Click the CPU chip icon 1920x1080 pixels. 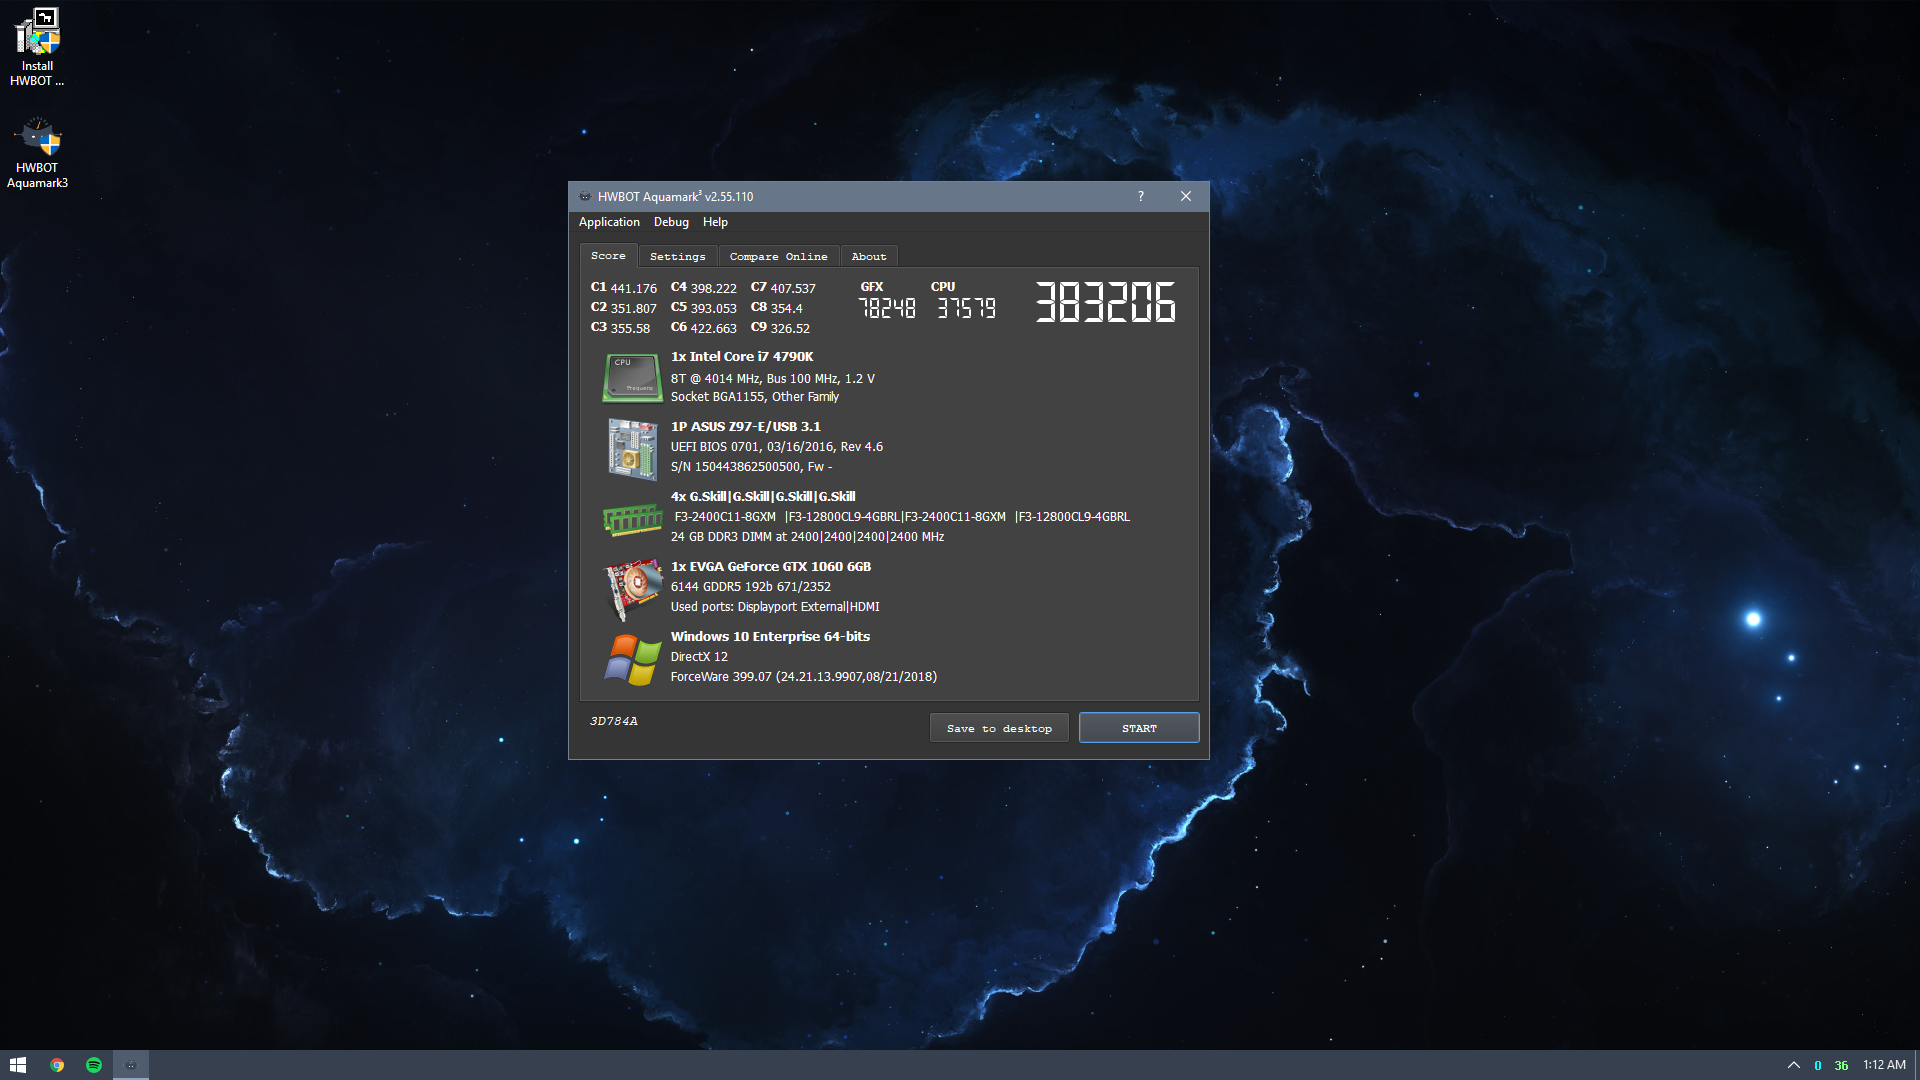pyautogui.click(x=632, y=378)
